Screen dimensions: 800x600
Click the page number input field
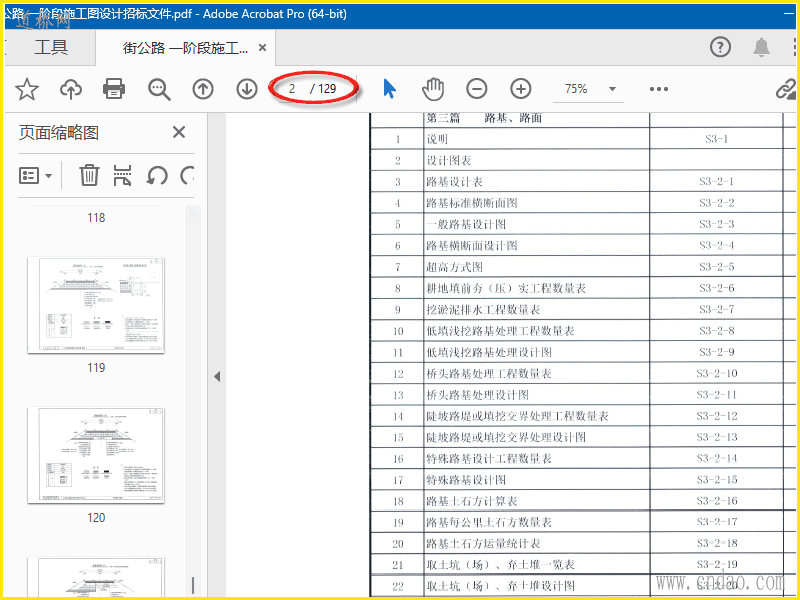click(292, 89)
